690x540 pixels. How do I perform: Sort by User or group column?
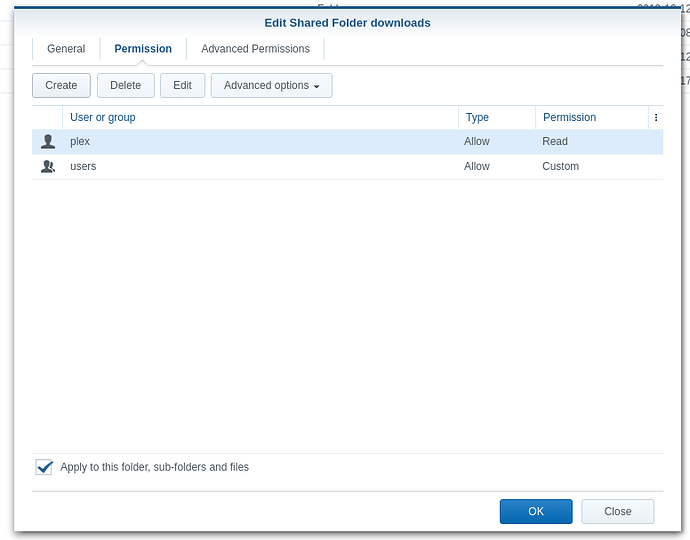(x=103, y=118)
